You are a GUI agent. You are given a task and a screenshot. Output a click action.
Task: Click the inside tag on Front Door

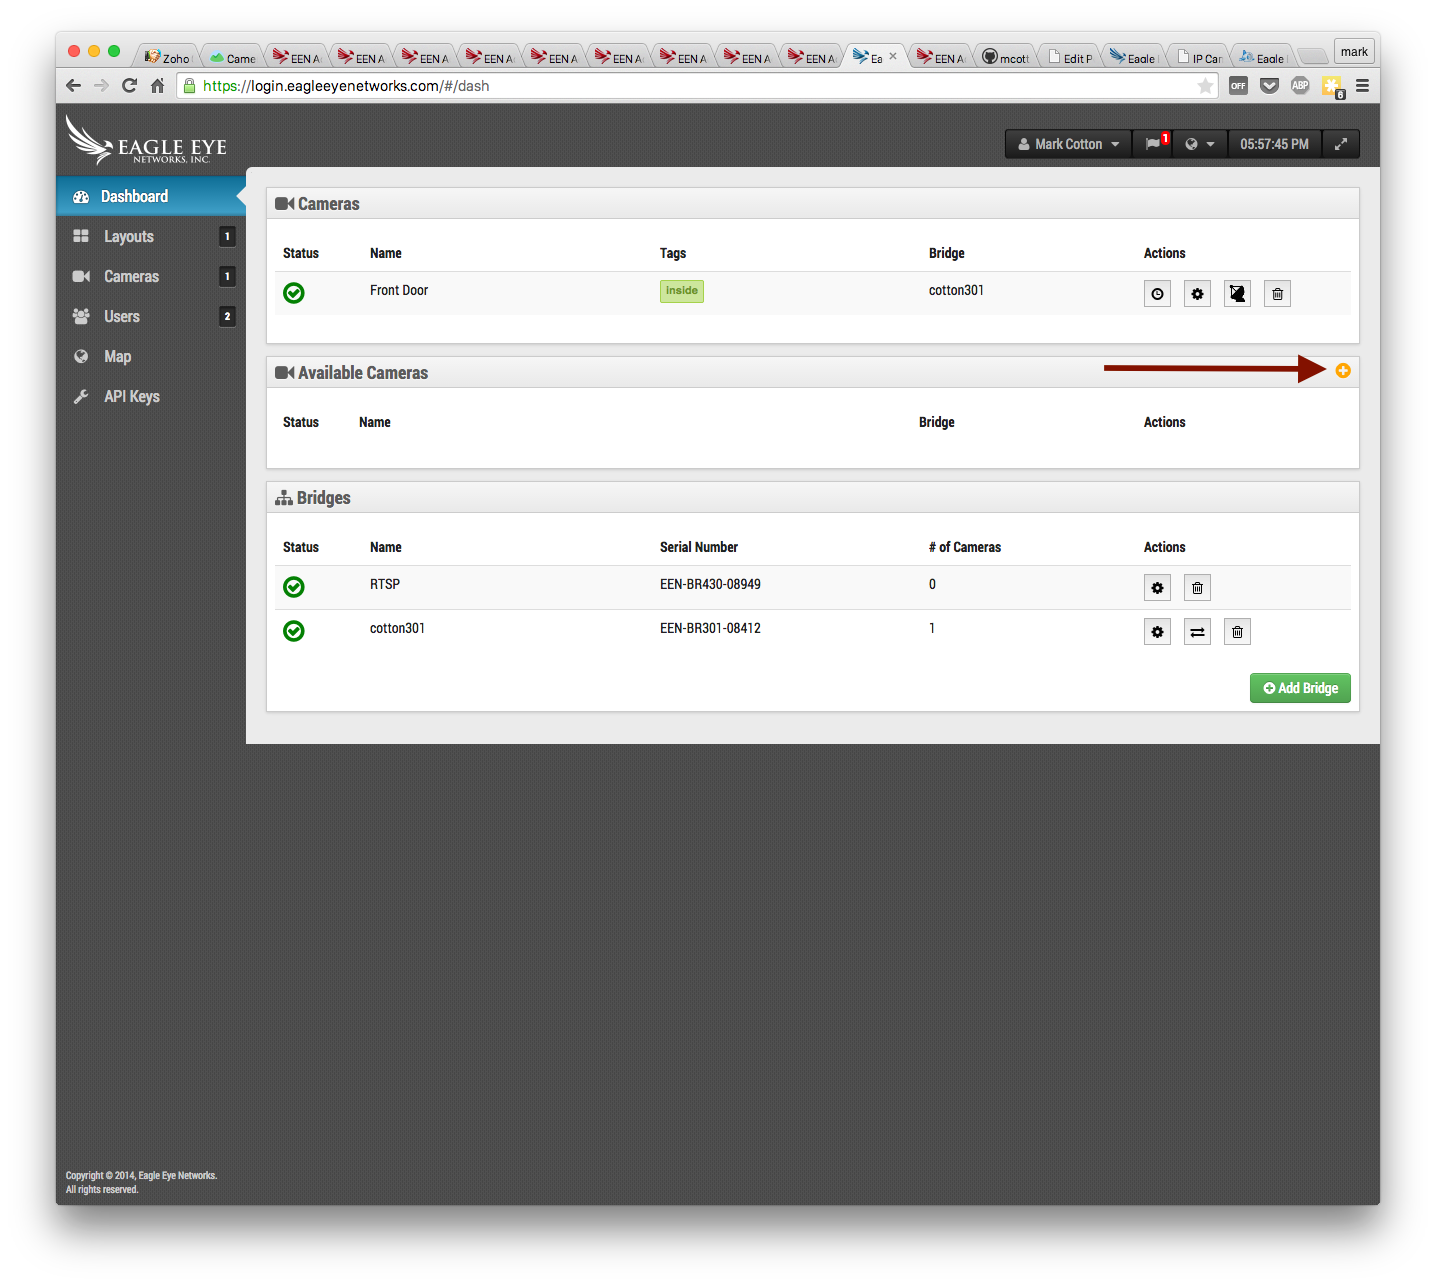click(x=681, y=291)
